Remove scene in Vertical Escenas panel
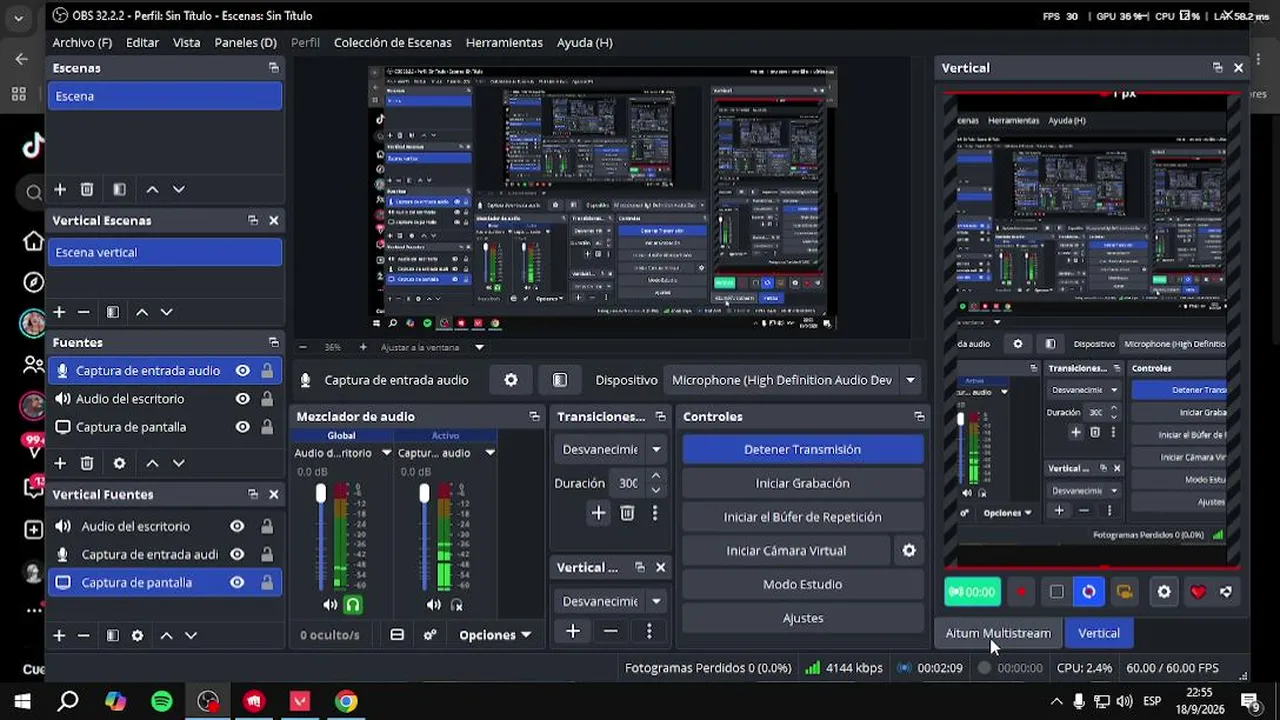 coord(84,312)
